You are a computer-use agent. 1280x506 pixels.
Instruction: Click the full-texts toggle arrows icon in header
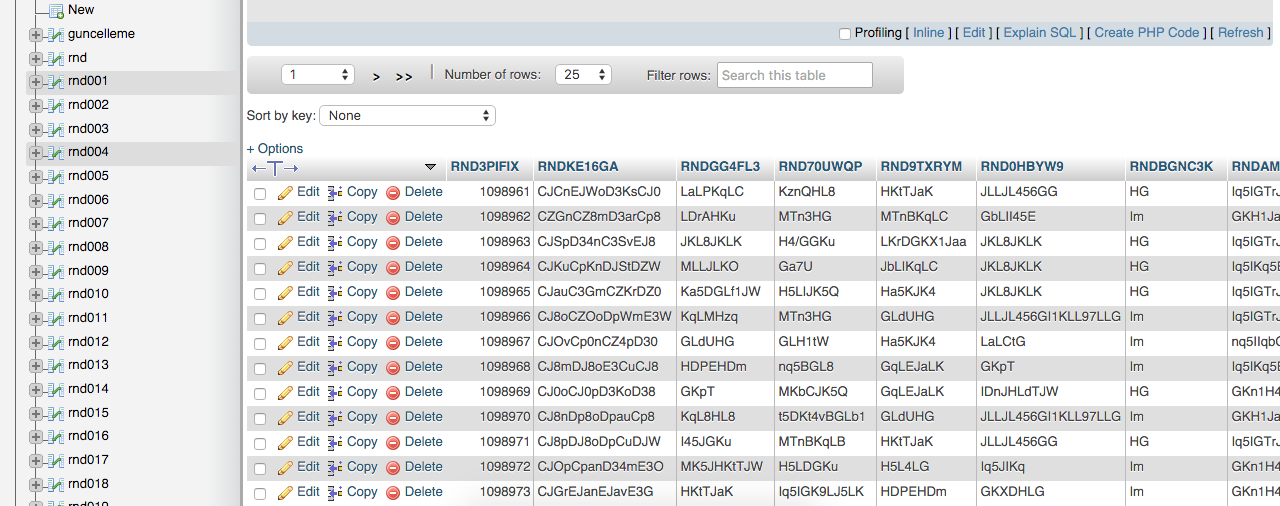click(275, 168)
